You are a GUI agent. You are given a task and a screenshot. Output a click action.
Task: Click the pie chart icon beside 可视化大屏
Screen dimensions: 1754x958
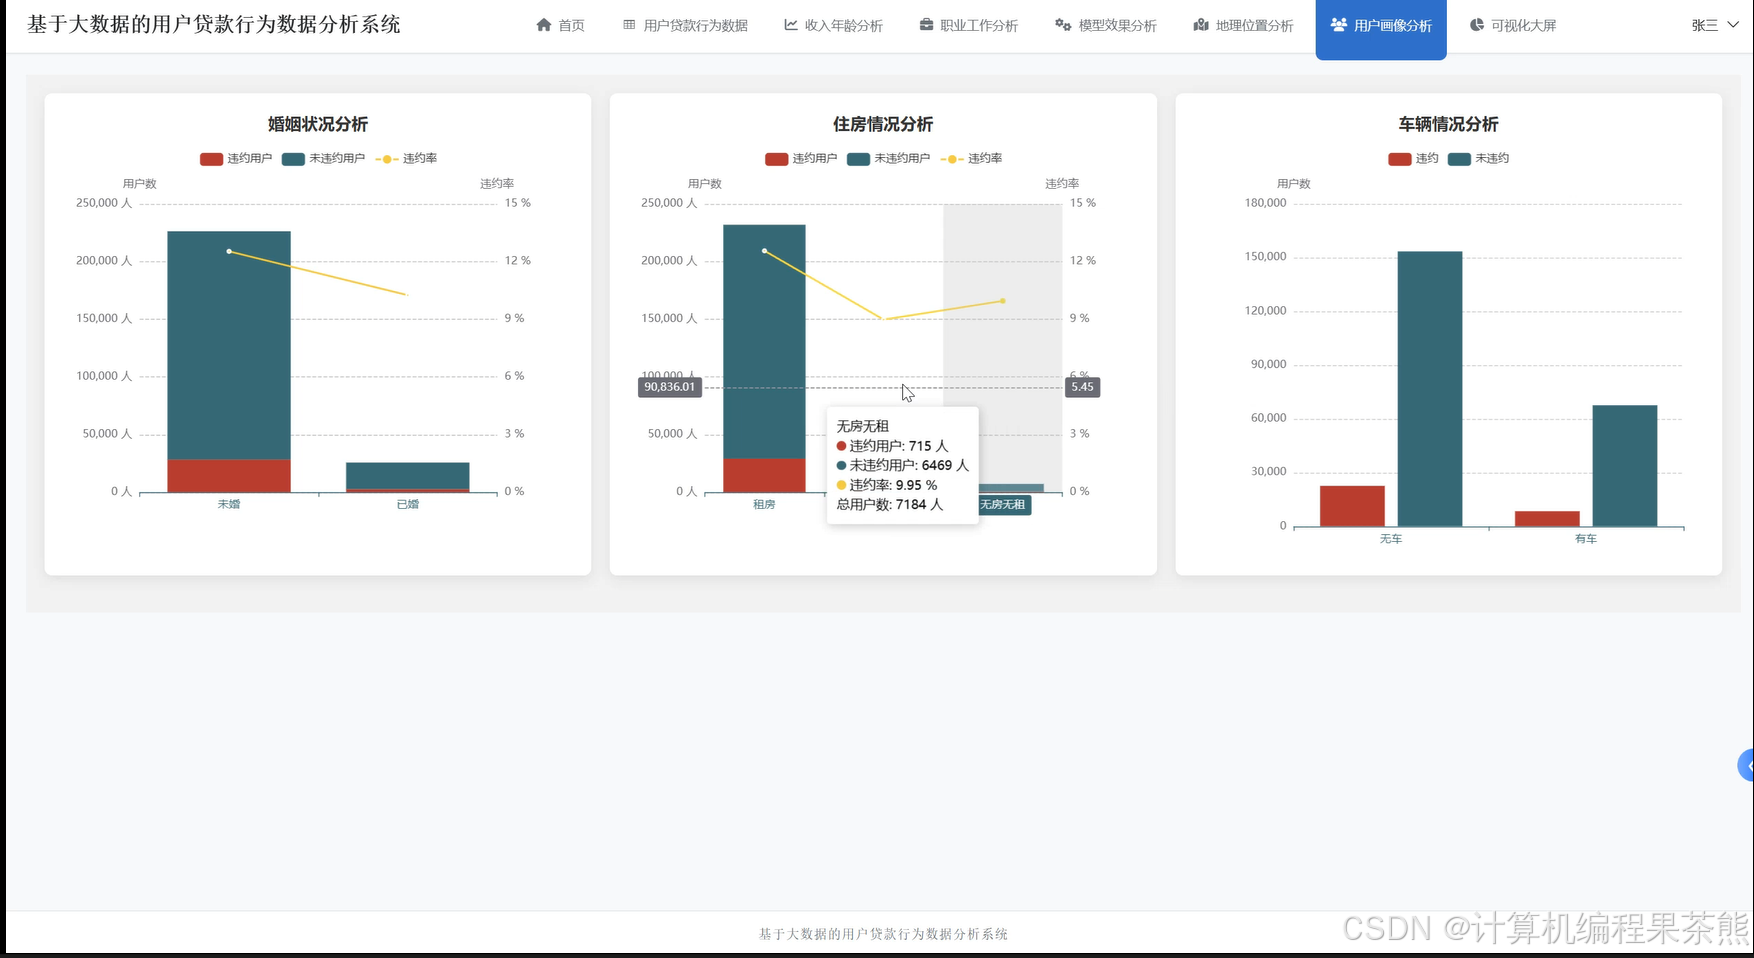pos(1477,25)
